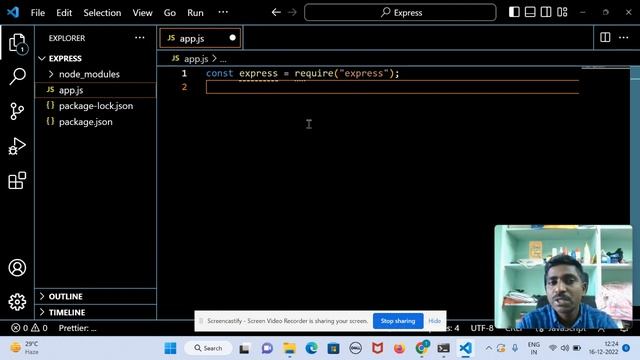The image size is (640, 360).
Task: Toggle the primary side bar layout icon
Action: point(514,12)
